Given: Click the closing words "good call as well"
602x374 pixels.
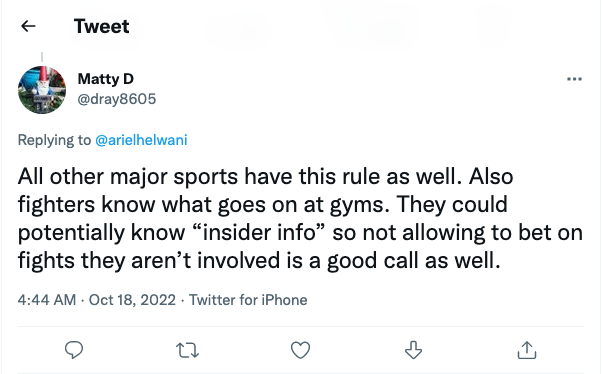Looking at the screenshot, I should click(414, 261).
